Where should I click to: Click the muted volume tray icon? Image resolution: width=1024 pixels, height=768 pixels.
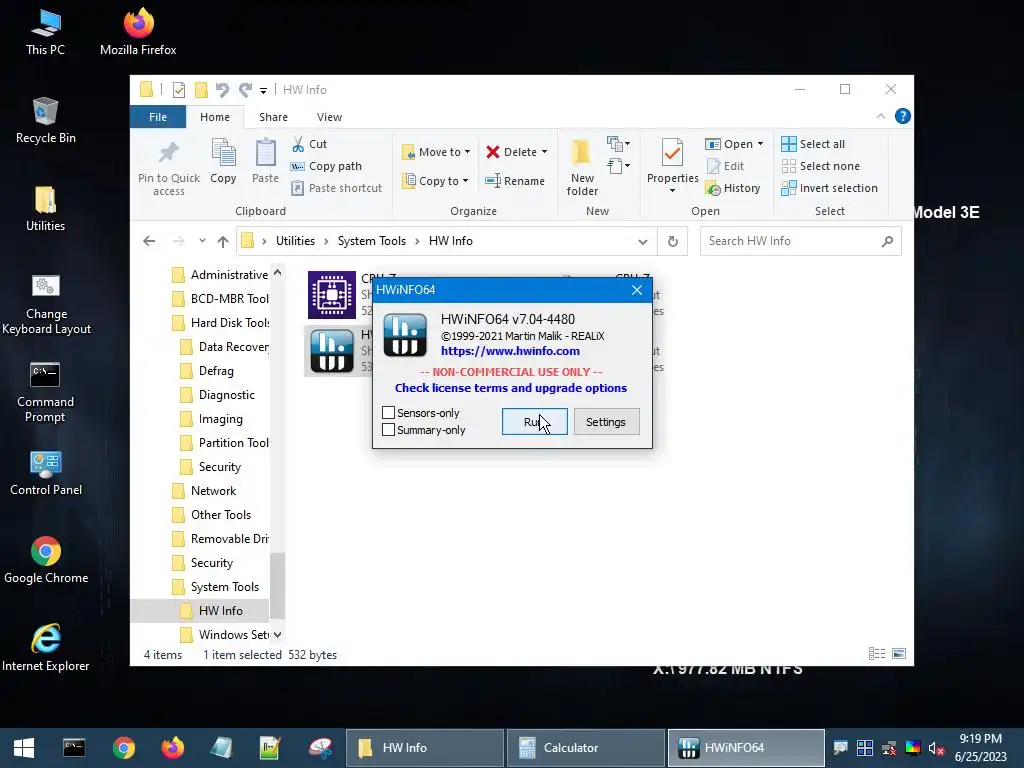[x=936, y=748]
